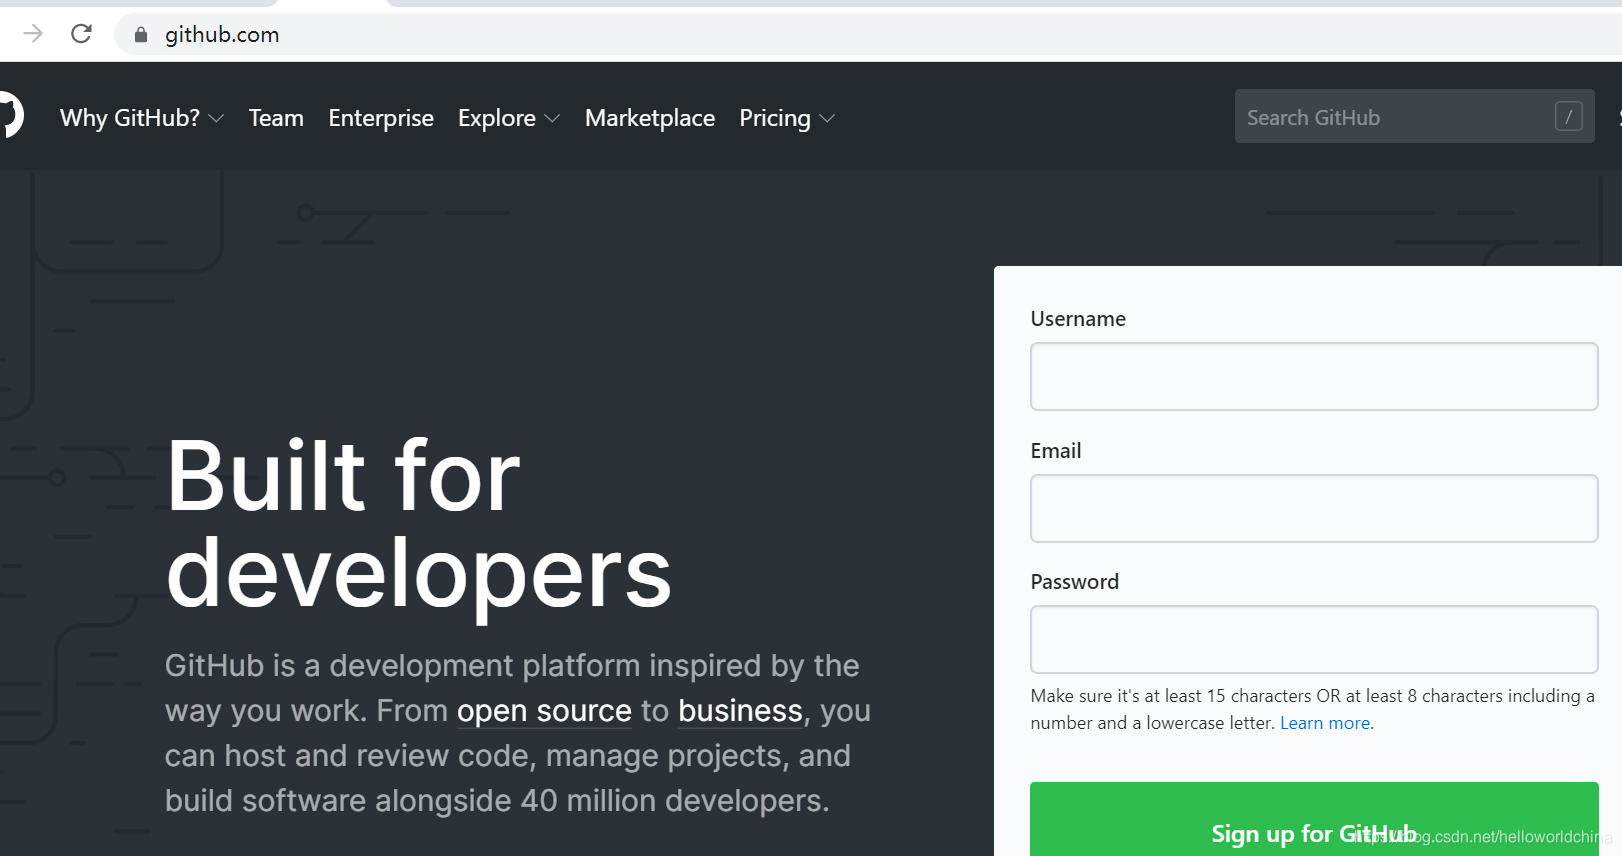Open the Marketplace nav item
This screenshot has width=1622, height=856.
tap(650, 118)
